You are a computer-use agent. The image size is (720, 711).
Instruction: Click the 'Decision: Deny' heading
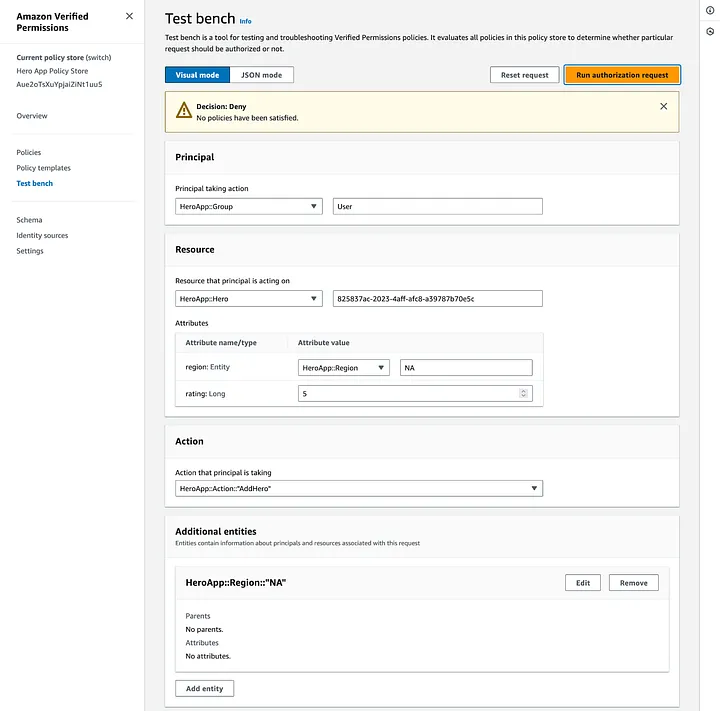coord(221,106)
